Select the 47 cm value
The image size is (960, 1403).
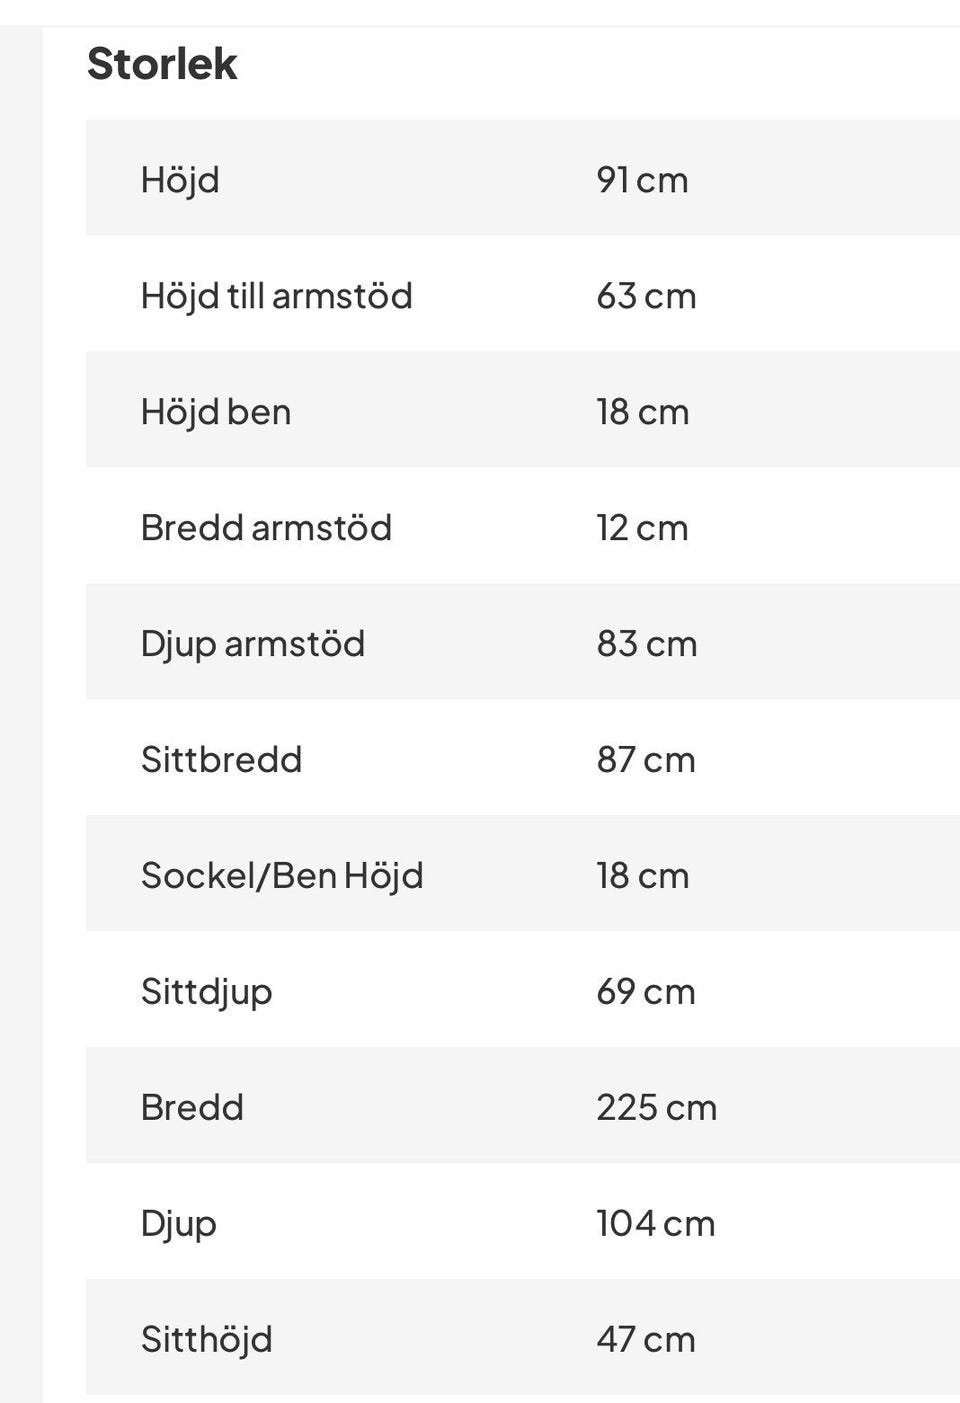(646, 1340)
